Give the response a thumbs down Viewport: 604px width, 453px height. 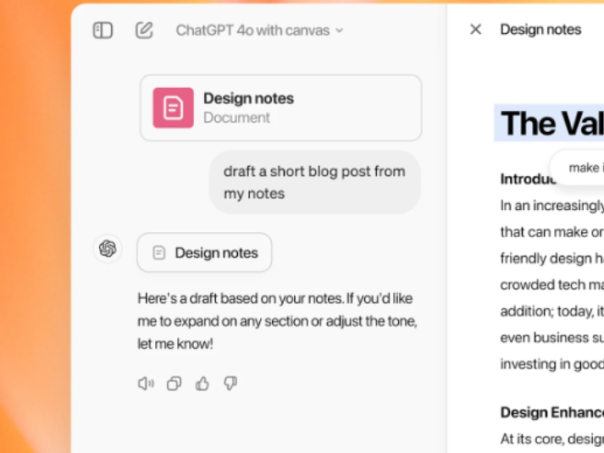pos(230,383)
